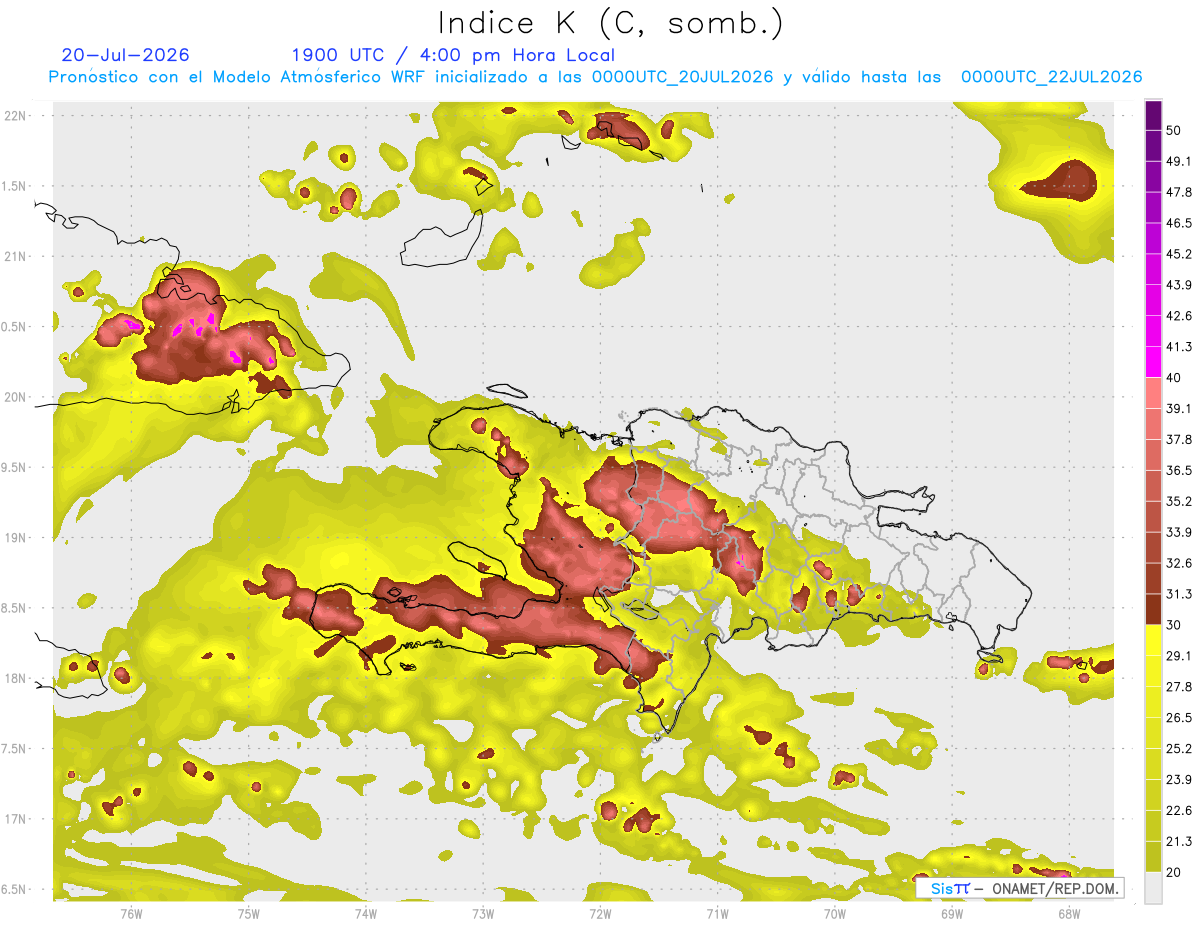Click the latitude label '19N'
This screenshot has height=927, width=1200.
[16, 537]
